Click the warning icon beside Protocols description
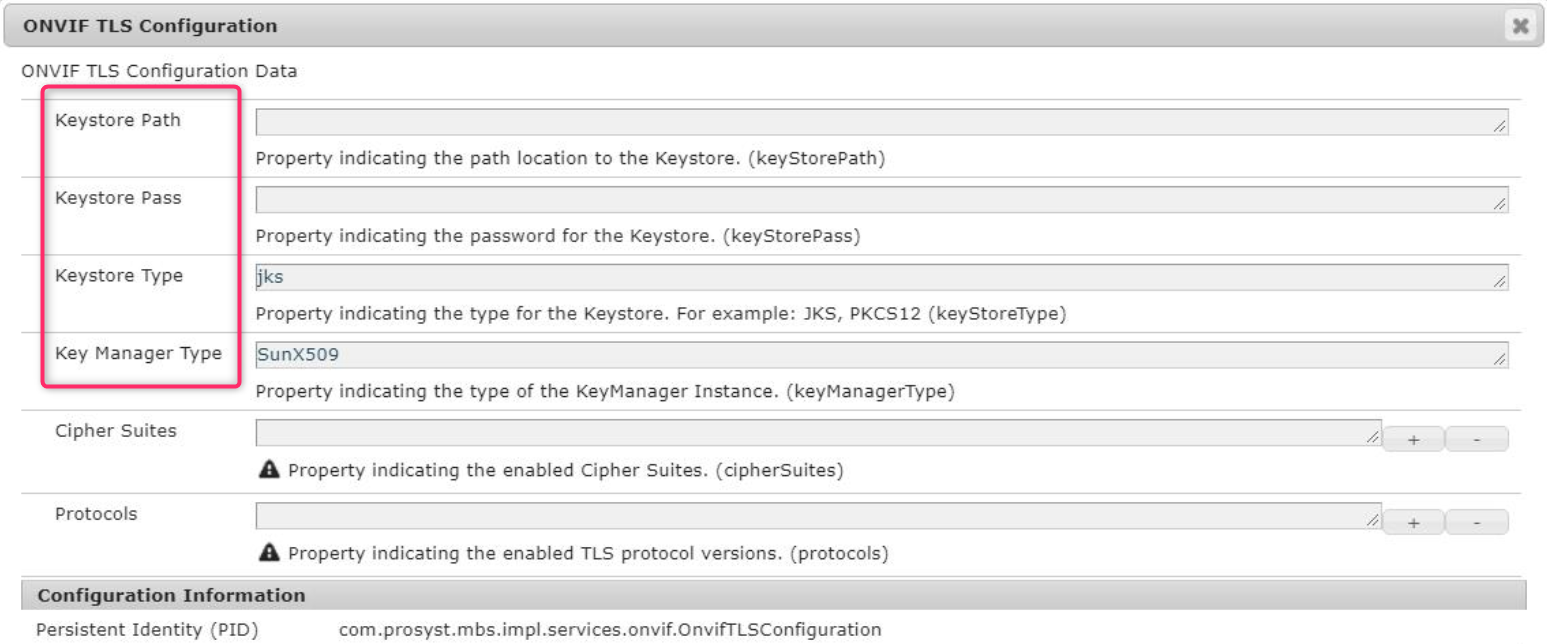 pos(269,553)
